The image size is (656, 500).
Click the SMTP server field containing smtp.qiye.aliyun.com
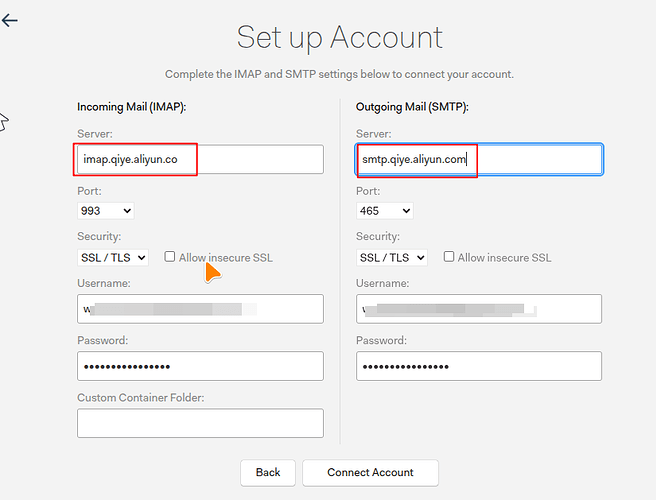coord(479,159)
